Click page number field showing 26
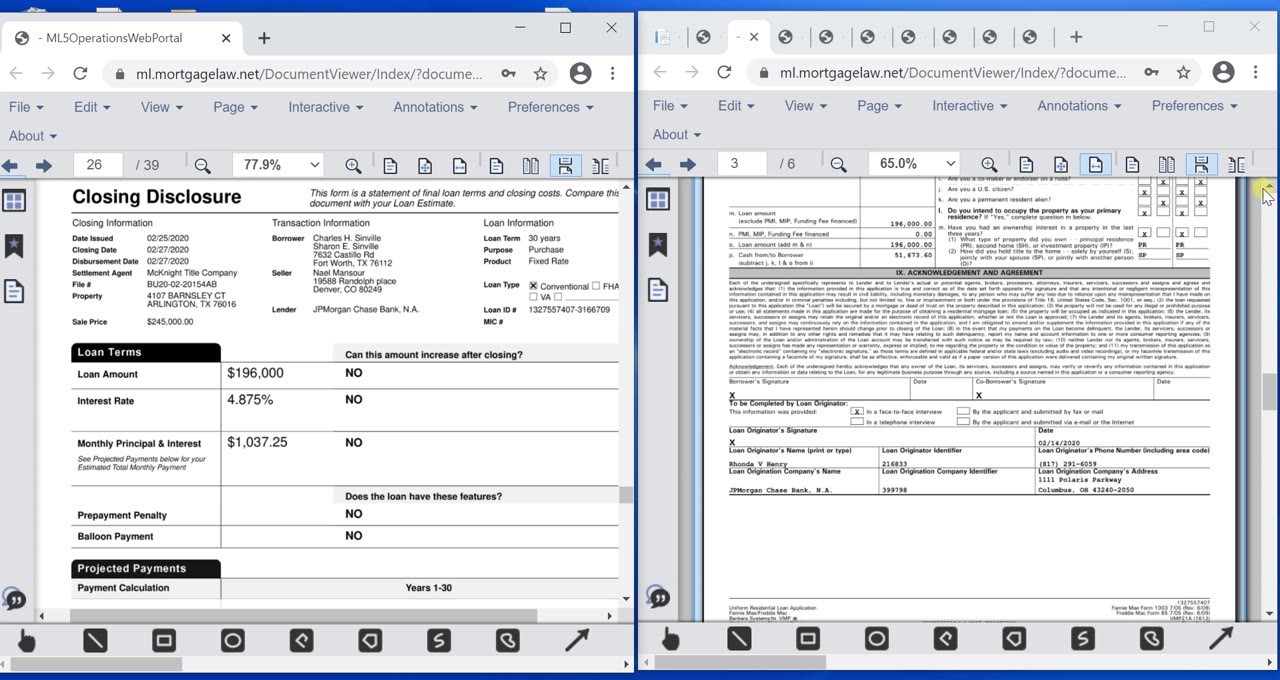The height and width of the screenshot is (680, 1280). [x=98, y=165]
